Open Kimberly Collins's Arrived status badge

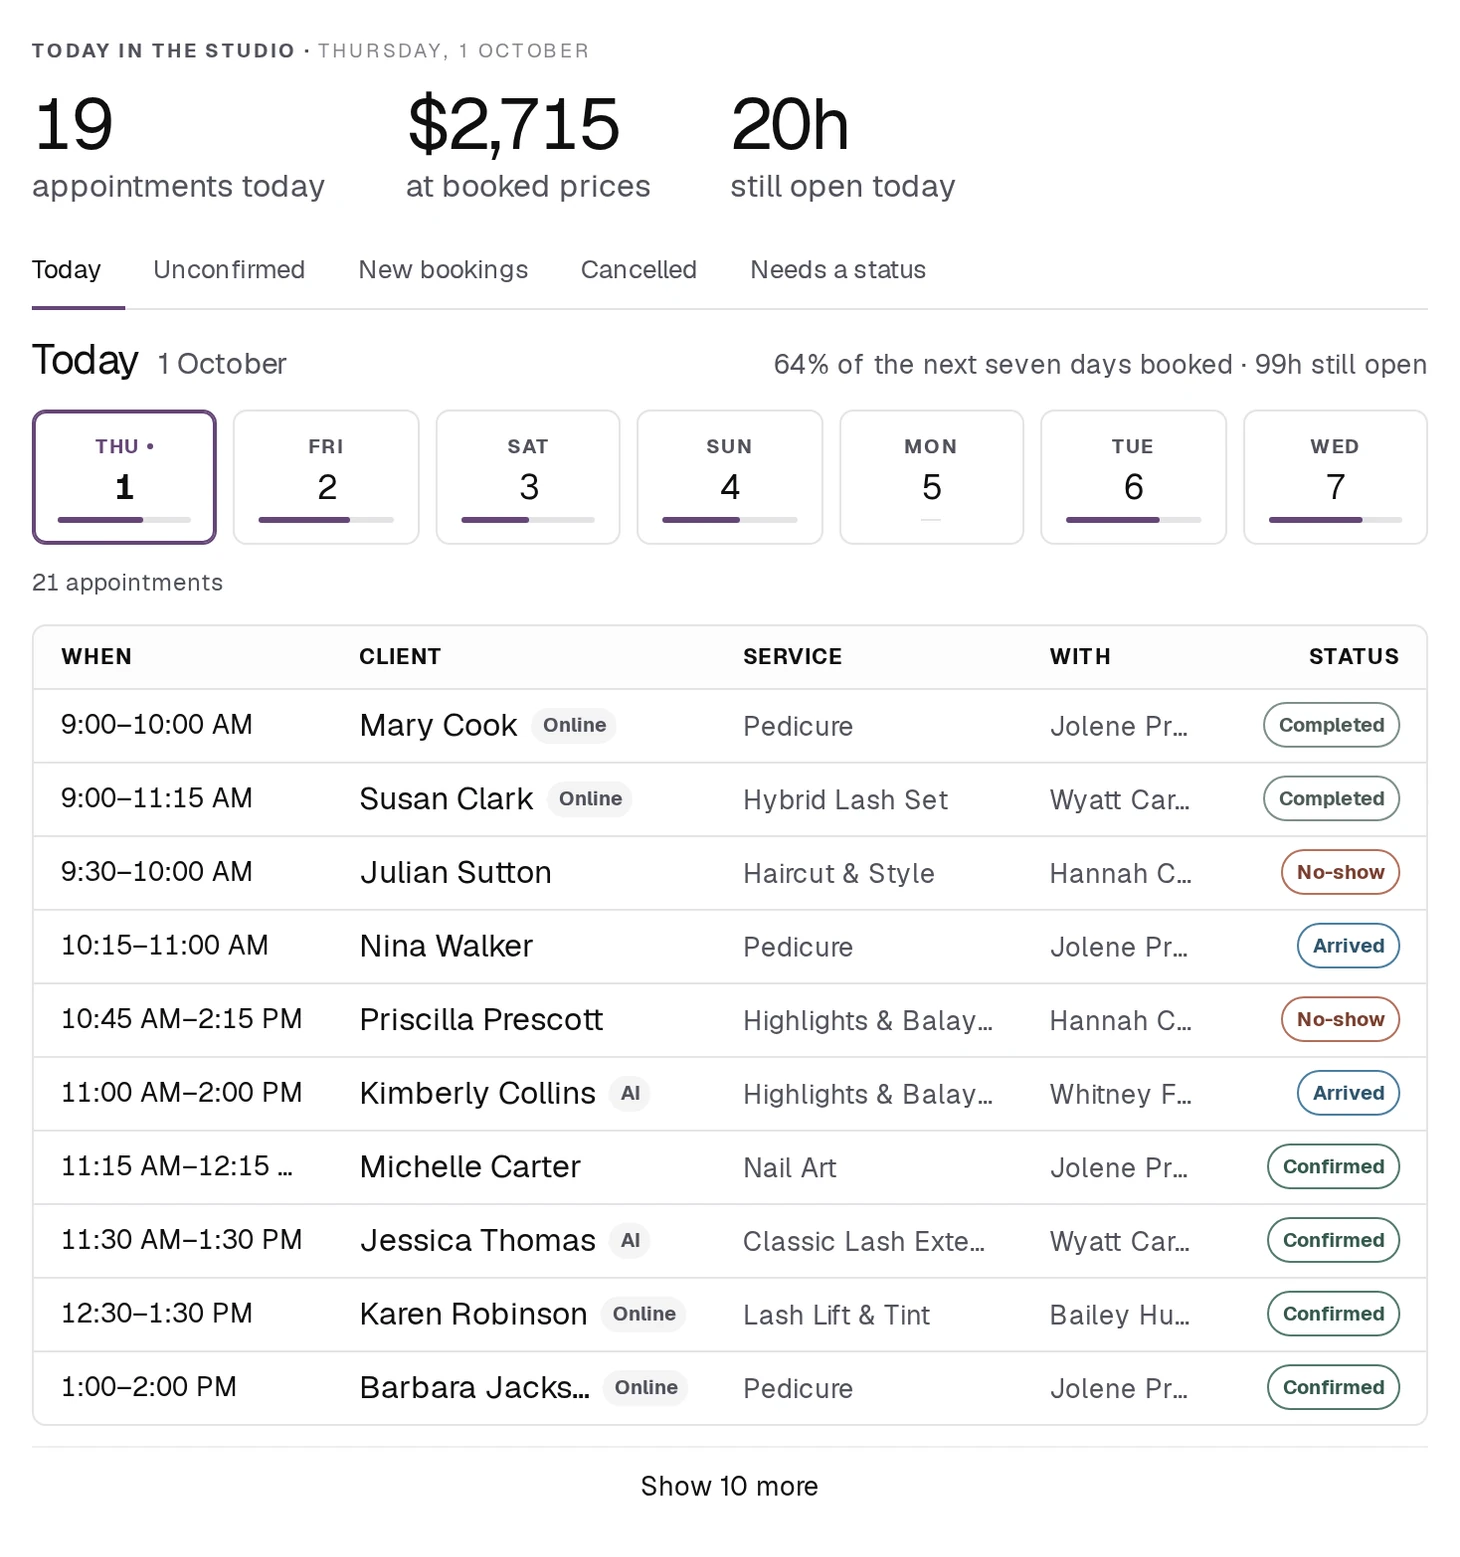(x=1348, y=1093)
